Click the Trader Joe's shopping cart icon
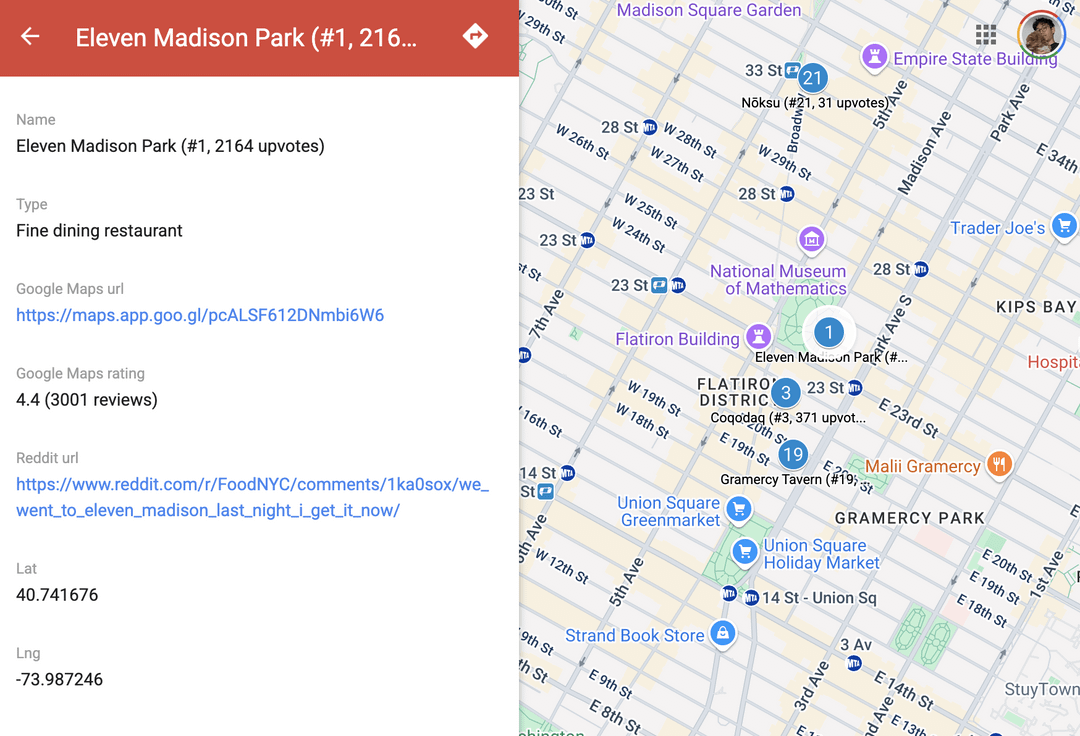 (x=1064, y=227)
